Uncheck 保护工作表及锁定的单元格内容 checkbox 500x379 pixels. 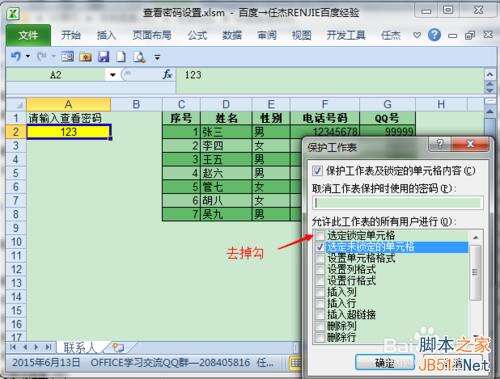[x=317, y=171]
